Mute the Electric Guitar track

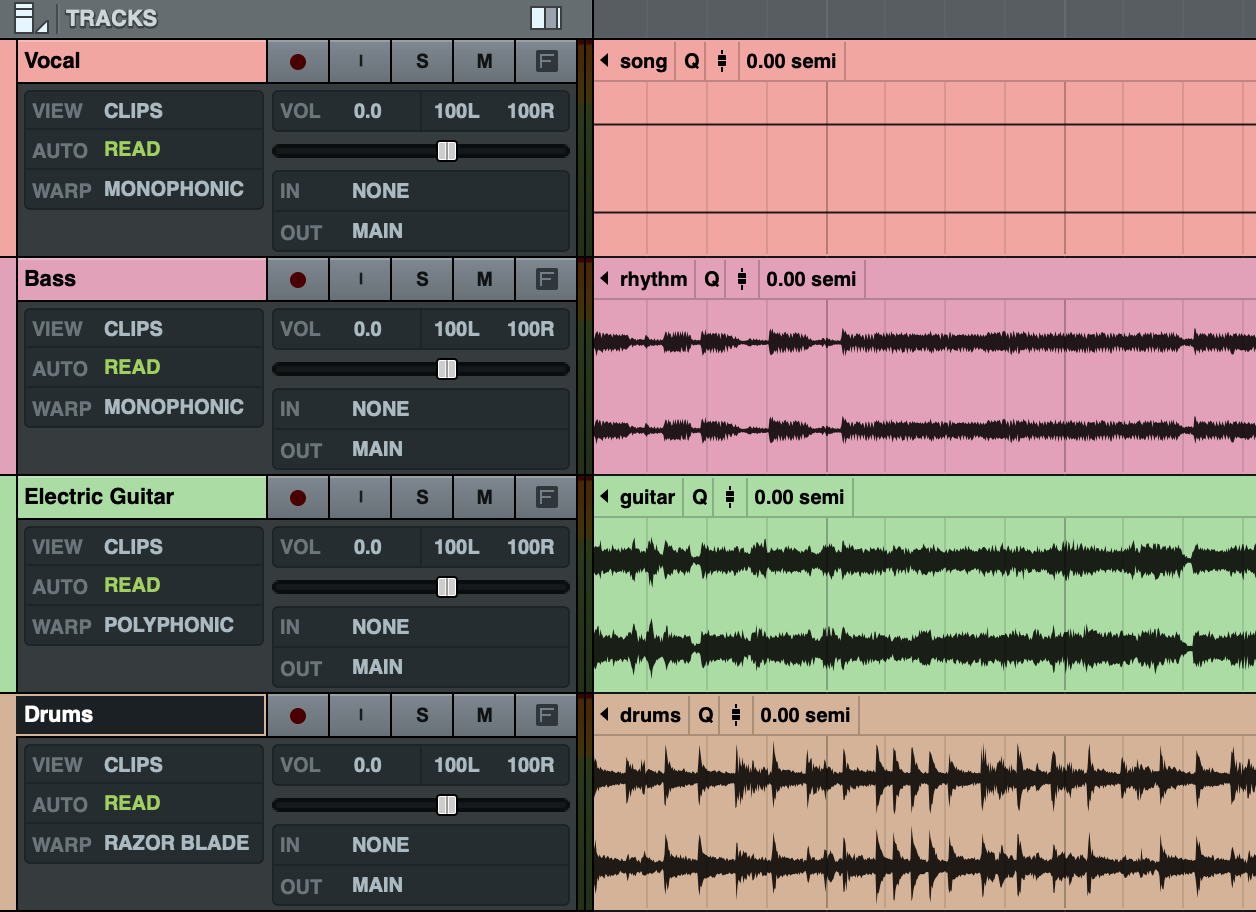(484, 497)
